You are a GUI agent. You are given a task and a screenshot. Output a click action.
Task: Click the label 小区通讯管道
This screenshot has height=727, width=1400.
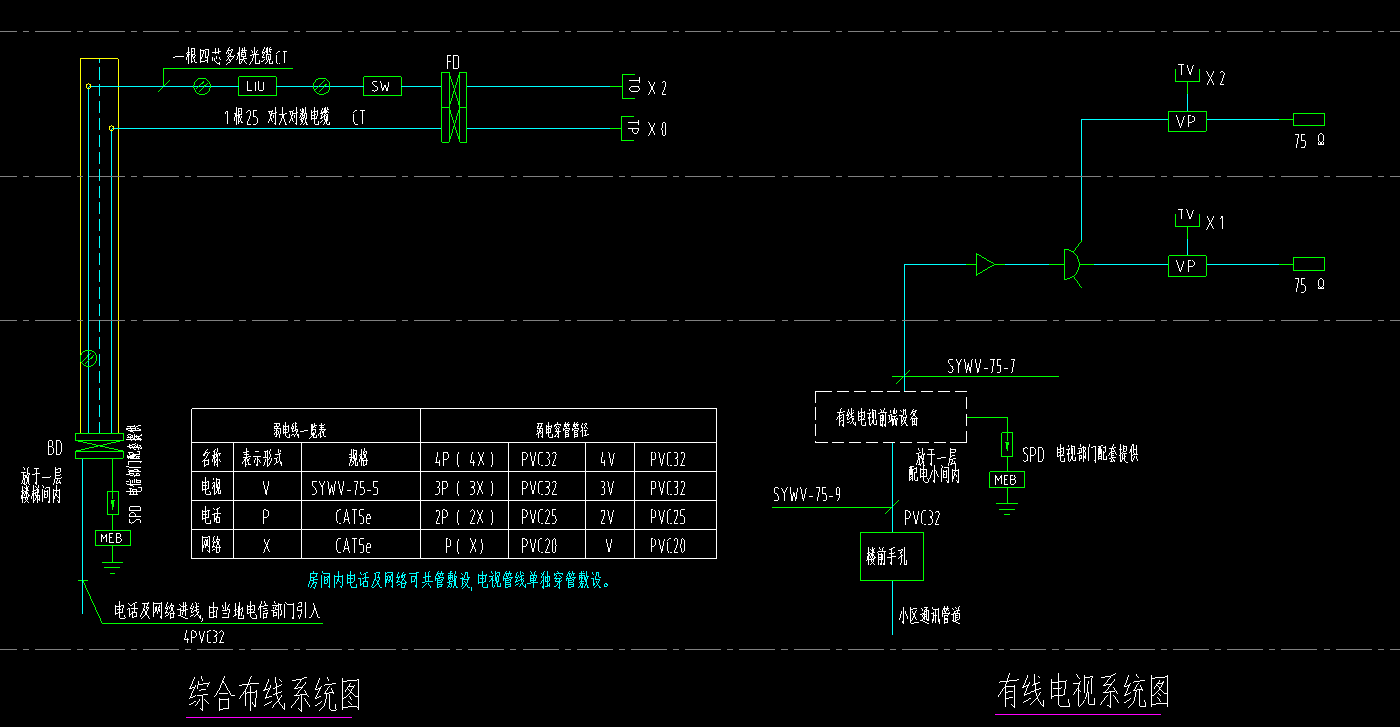click(929, 617)
